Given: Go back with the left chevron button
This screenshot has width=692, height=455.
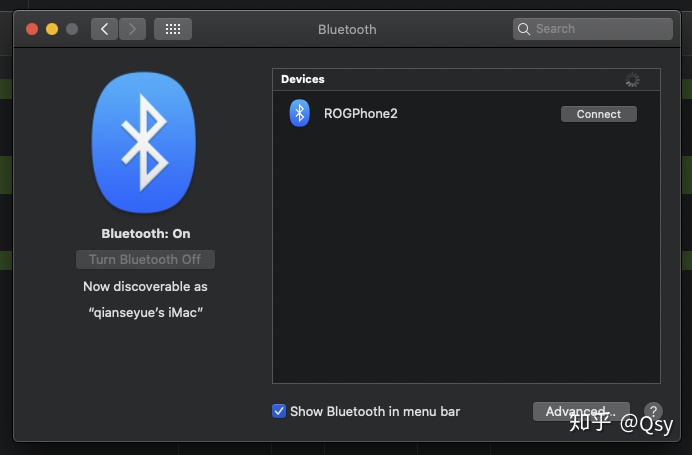Looking at the screenshot, I should [x=104, y=29].
